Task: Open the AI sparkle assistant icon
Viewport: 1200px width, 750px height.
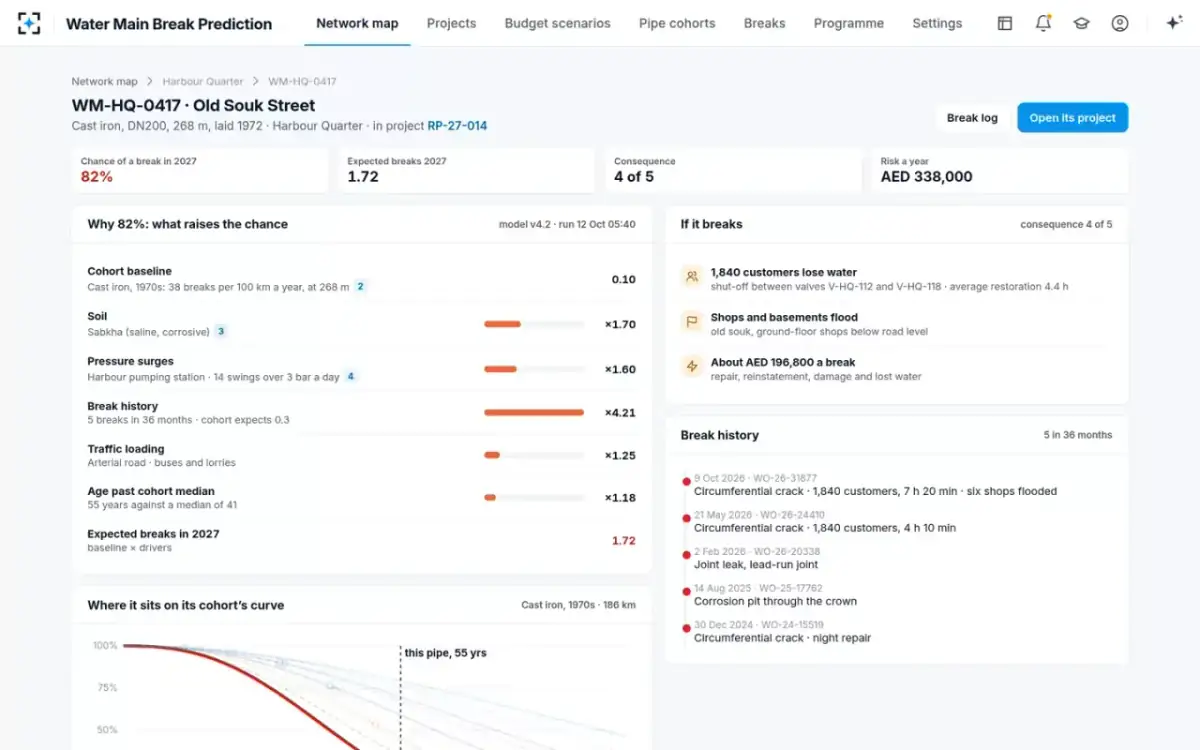Action: point(1174,23)
